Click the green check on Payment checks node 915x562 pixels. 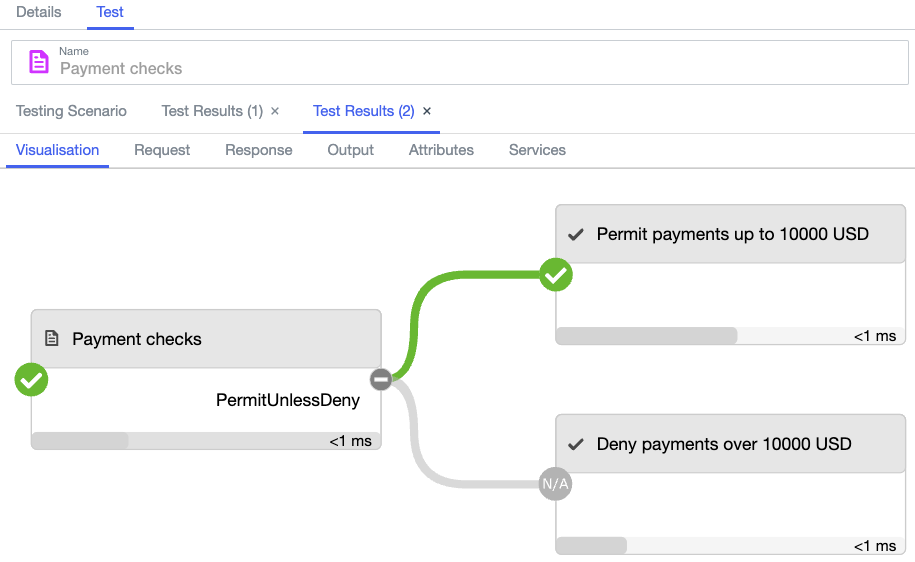point(32,380)
